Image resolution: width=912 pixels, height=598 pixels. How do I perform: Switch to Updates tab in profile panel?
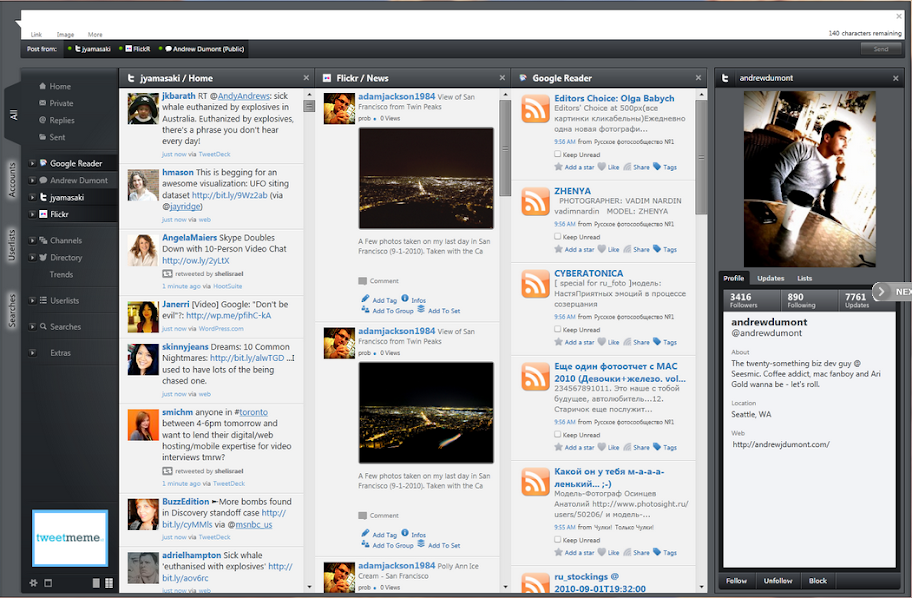[770, 278]
